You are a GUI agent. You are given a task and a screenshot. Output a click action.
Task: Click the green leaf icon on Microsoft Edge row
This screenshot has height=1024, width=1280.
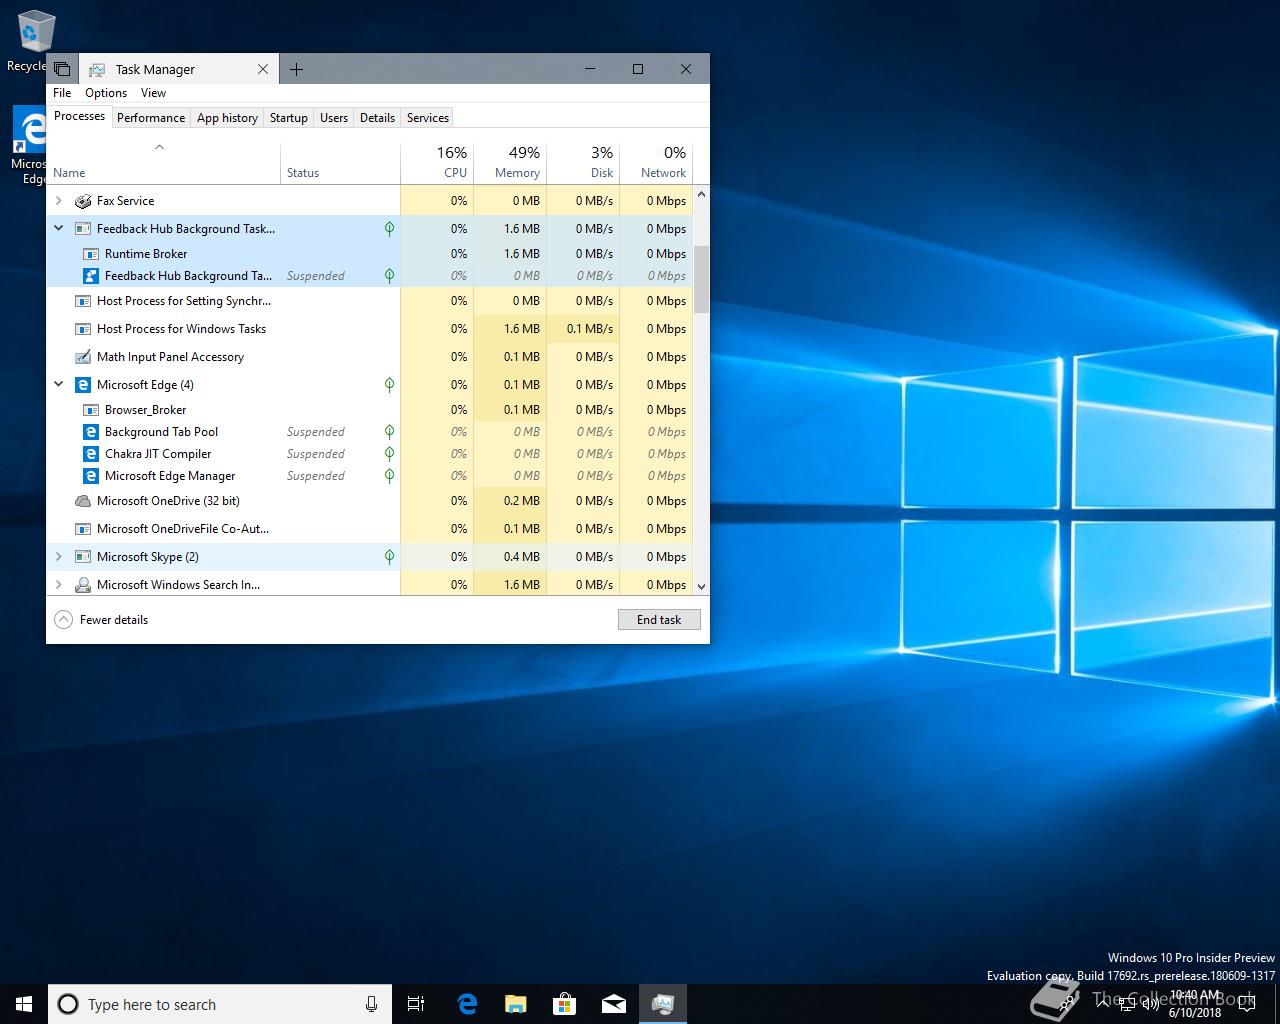[x=389, y=385]
